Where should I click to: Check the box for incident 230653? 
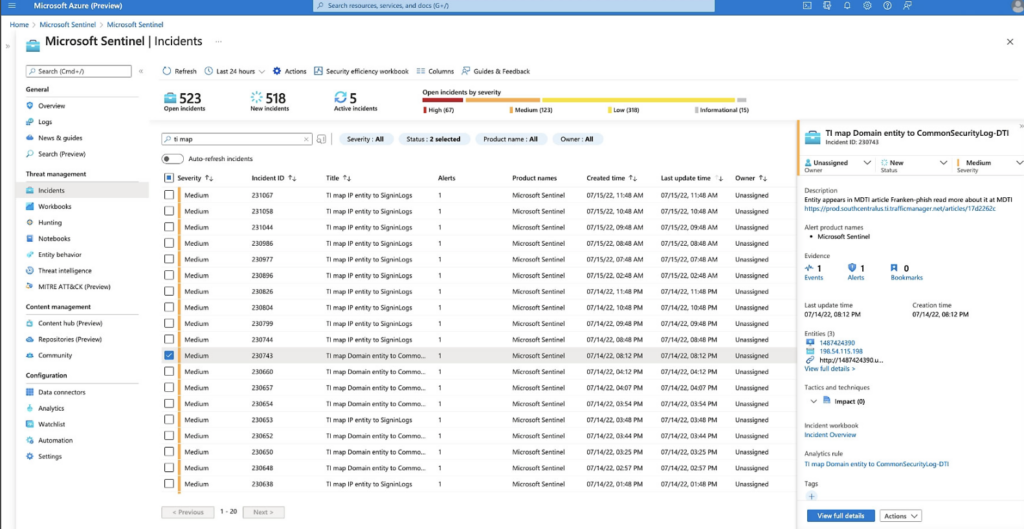[169, 420]
